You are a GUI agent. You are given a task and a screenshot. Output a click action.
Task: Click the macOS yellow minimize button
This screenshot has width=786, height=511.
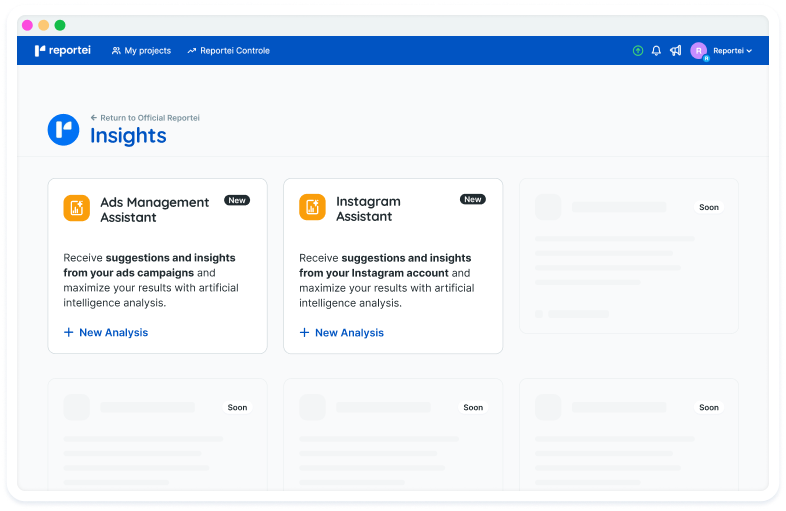44,25
